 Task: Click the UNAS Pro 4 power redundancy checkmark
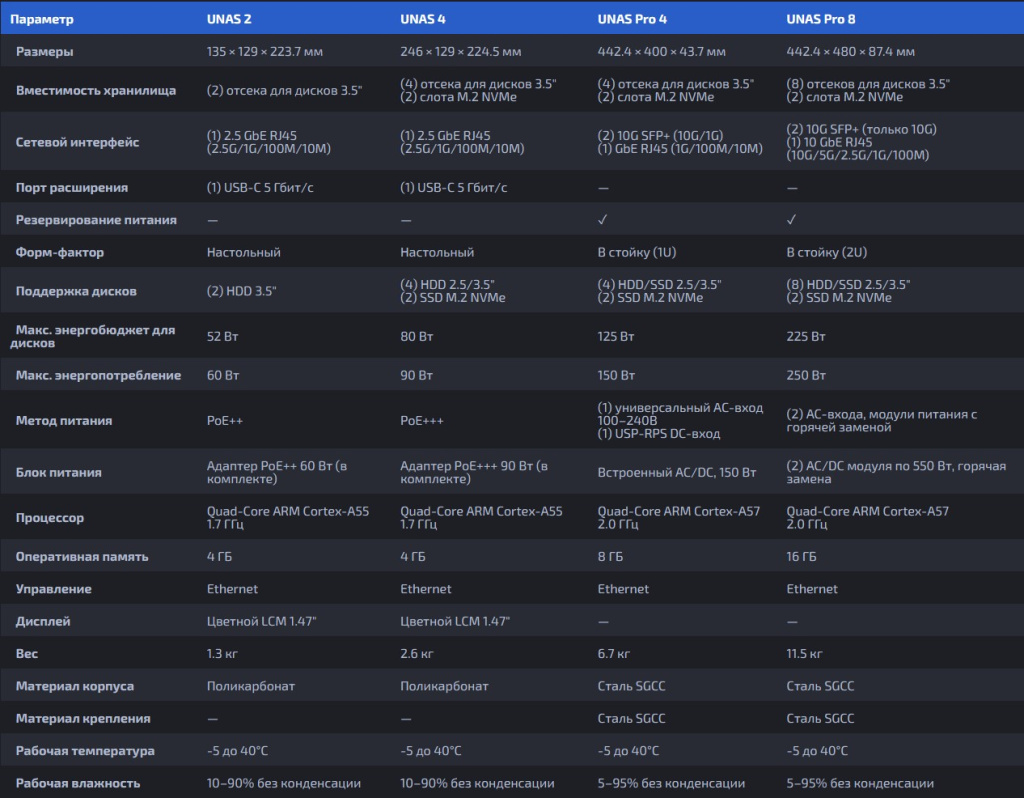(603, 220)
